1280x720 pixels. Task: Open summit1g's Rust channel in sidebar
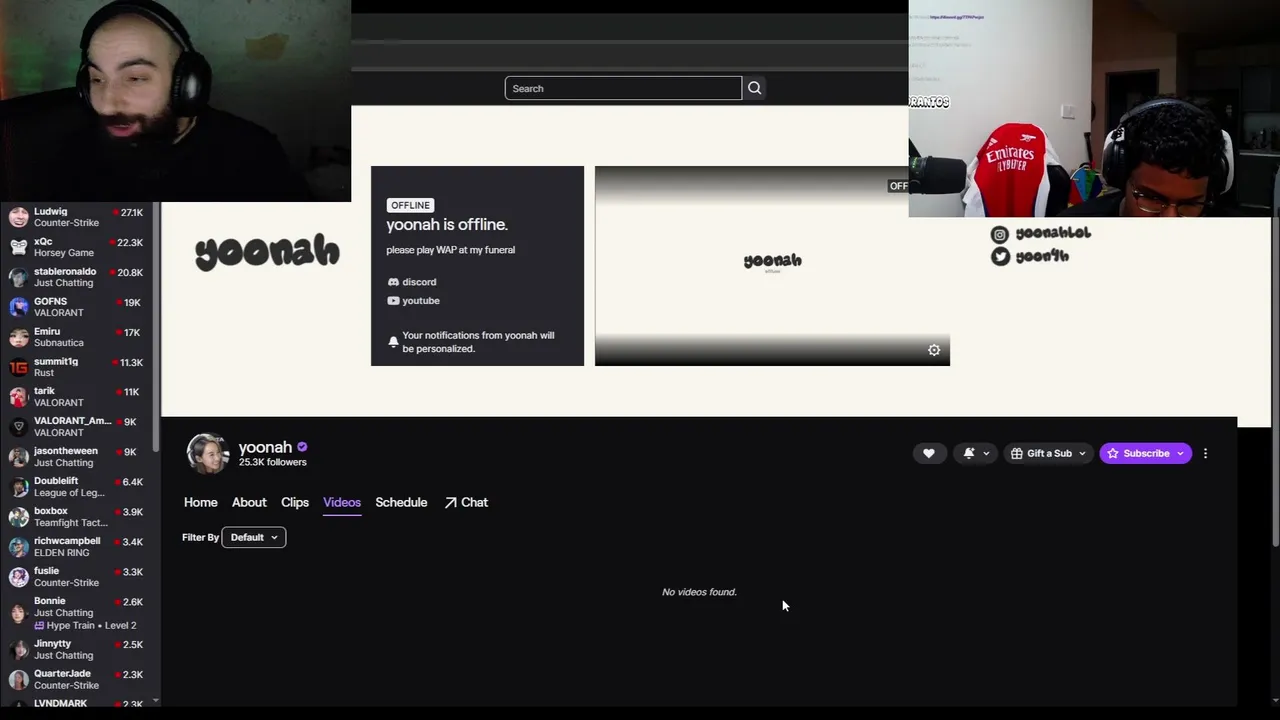pos(78,367)
